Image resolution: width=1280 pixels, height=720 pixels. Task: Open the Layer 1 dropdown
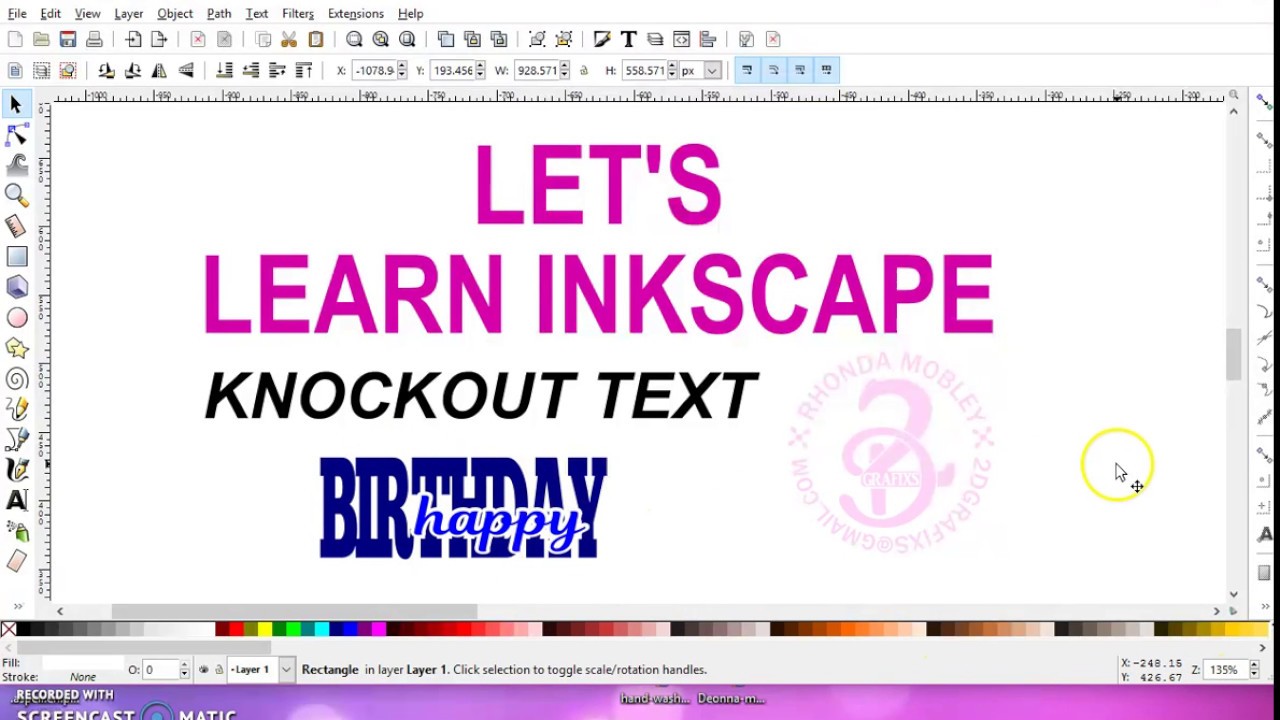pos(262,670)
